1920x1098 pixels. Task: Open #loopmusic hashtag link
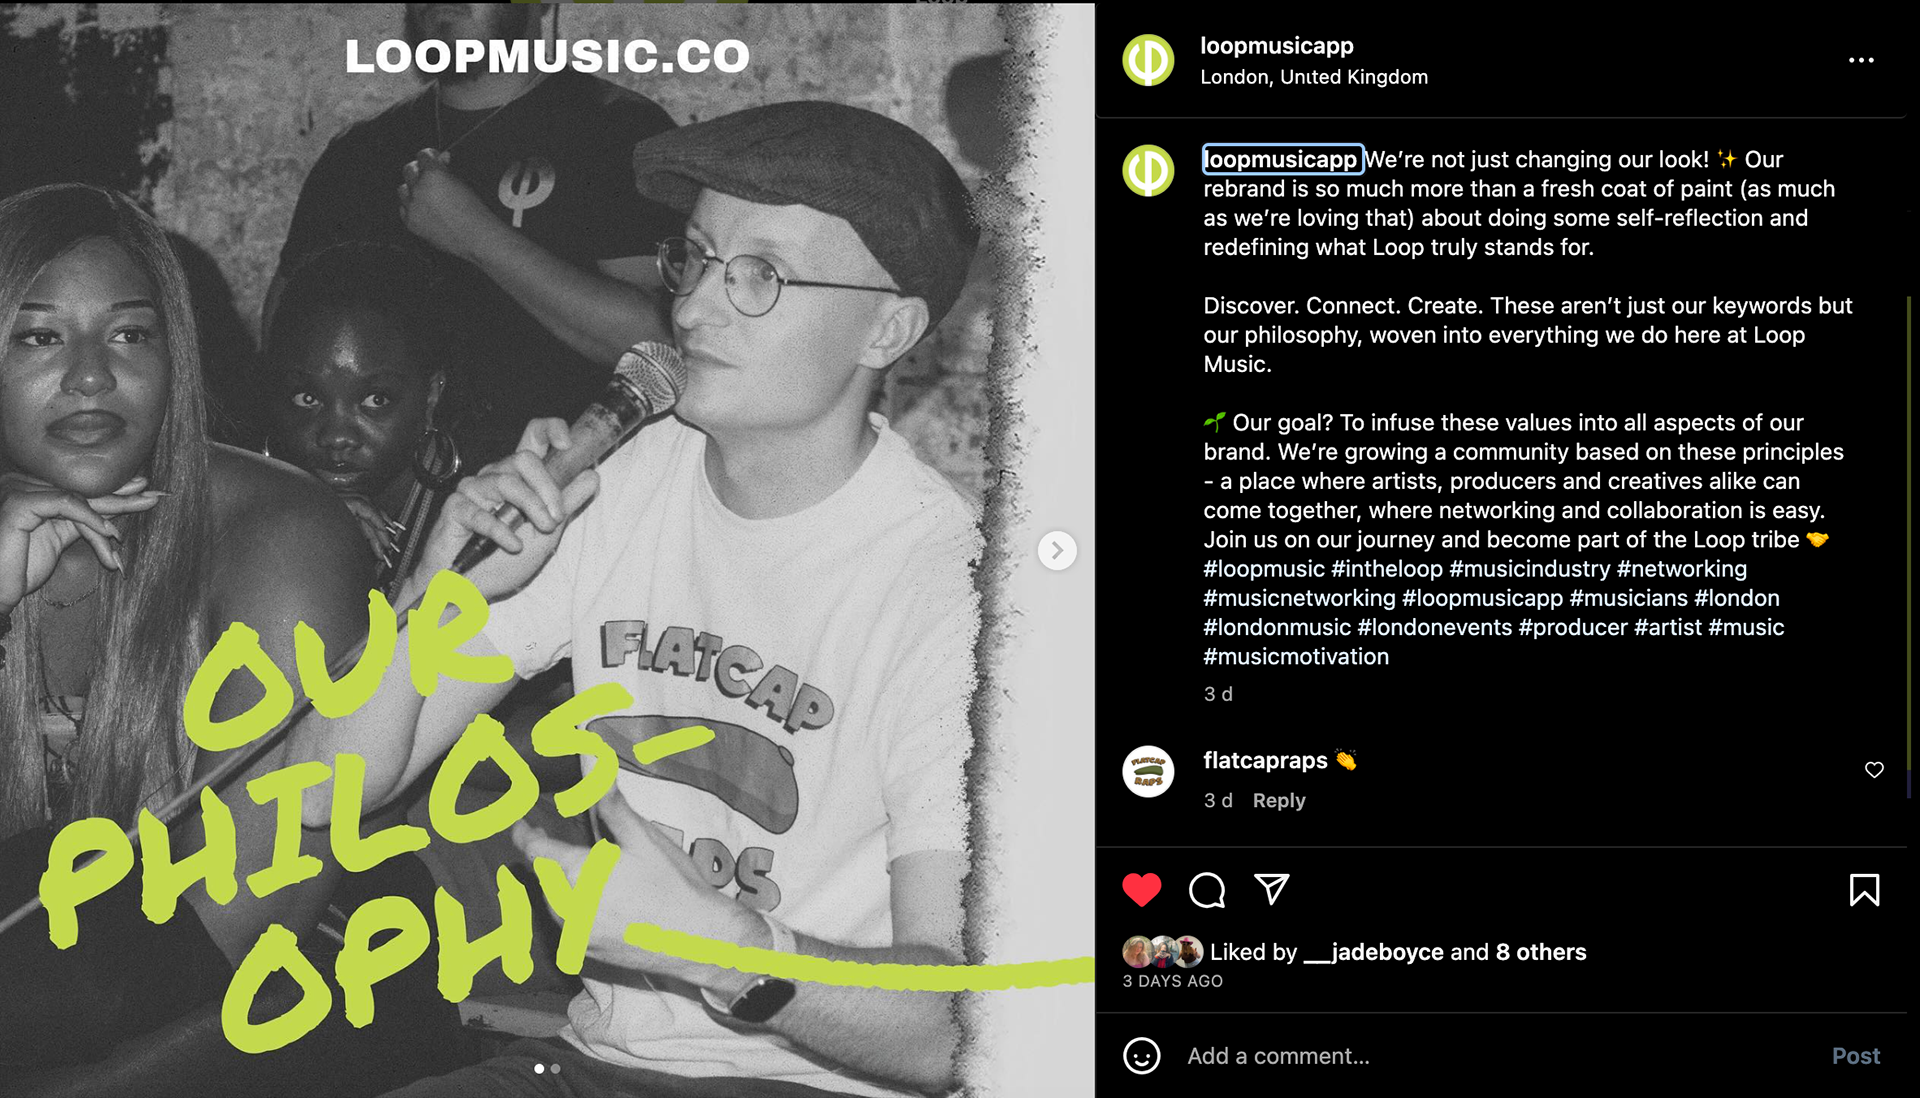tap(1264, 569)
